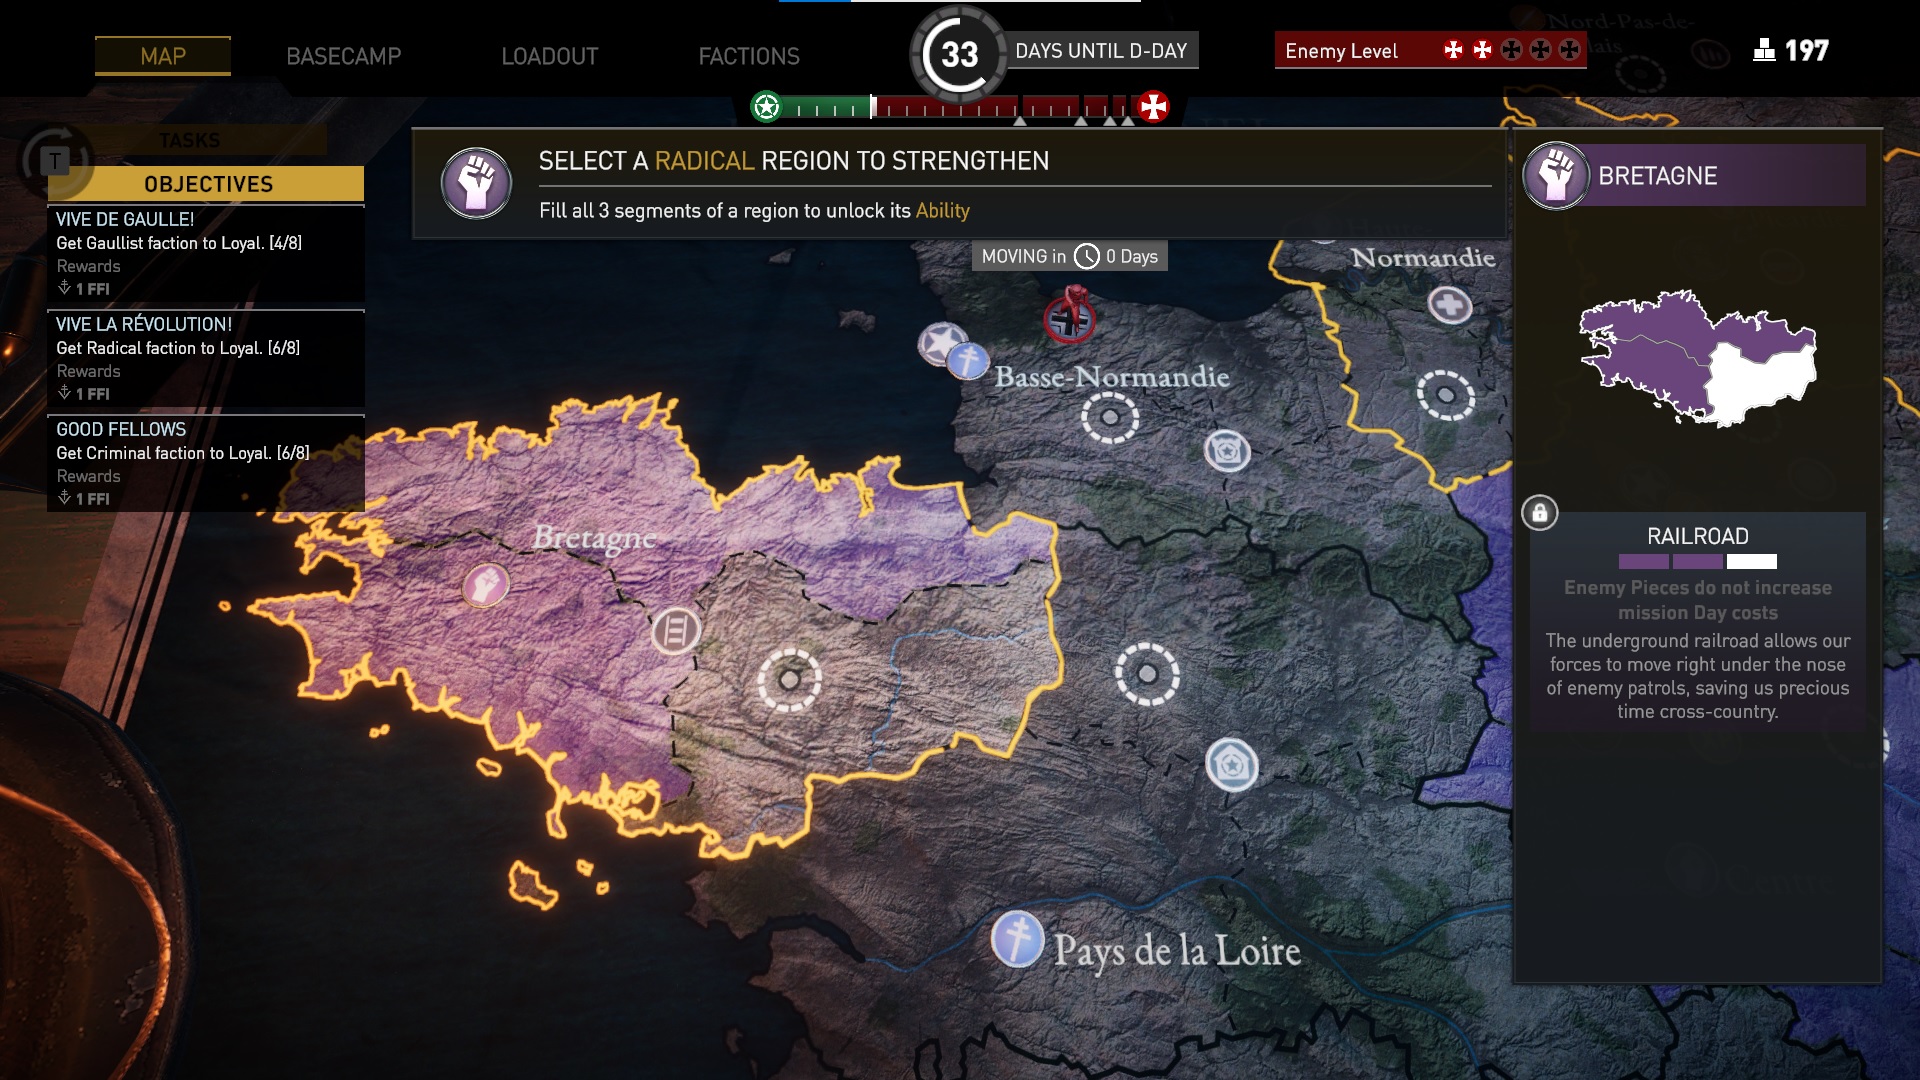Click the Bretagne region thumbnail map
1920x1080 pixels.
(x=1698, y=358)
